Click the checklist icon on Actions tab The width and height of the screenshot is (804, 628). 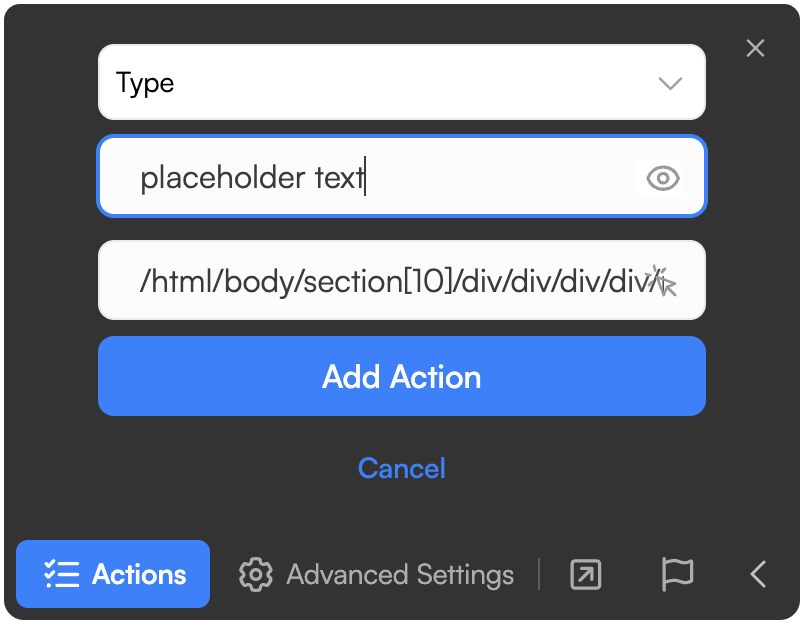click(x=62, y=574)
